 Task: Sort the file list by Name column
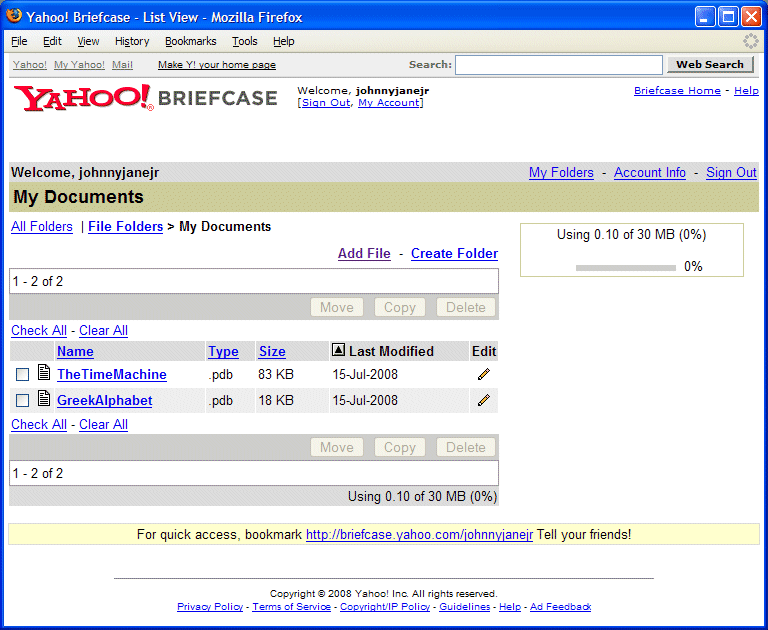click(x=75, y=351)
